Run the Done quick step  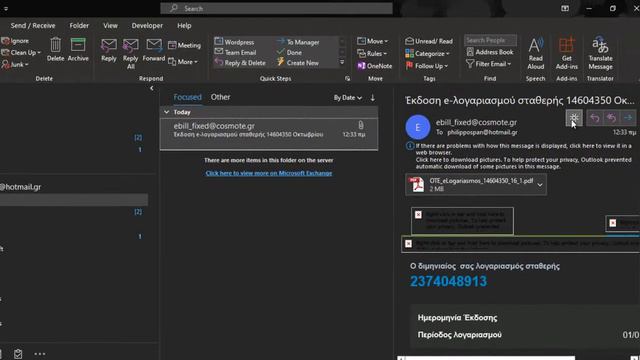tap(289, 52)
